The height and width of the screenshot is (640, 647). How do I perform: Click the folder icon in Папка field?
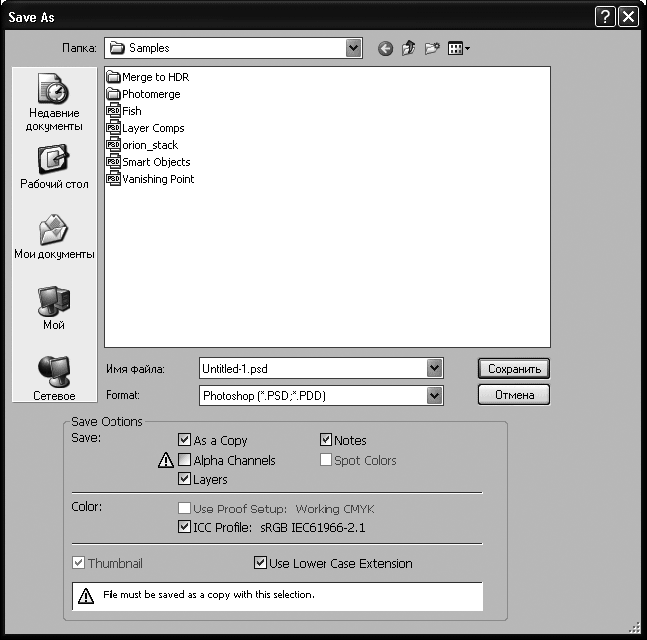(x=117, y=48)
